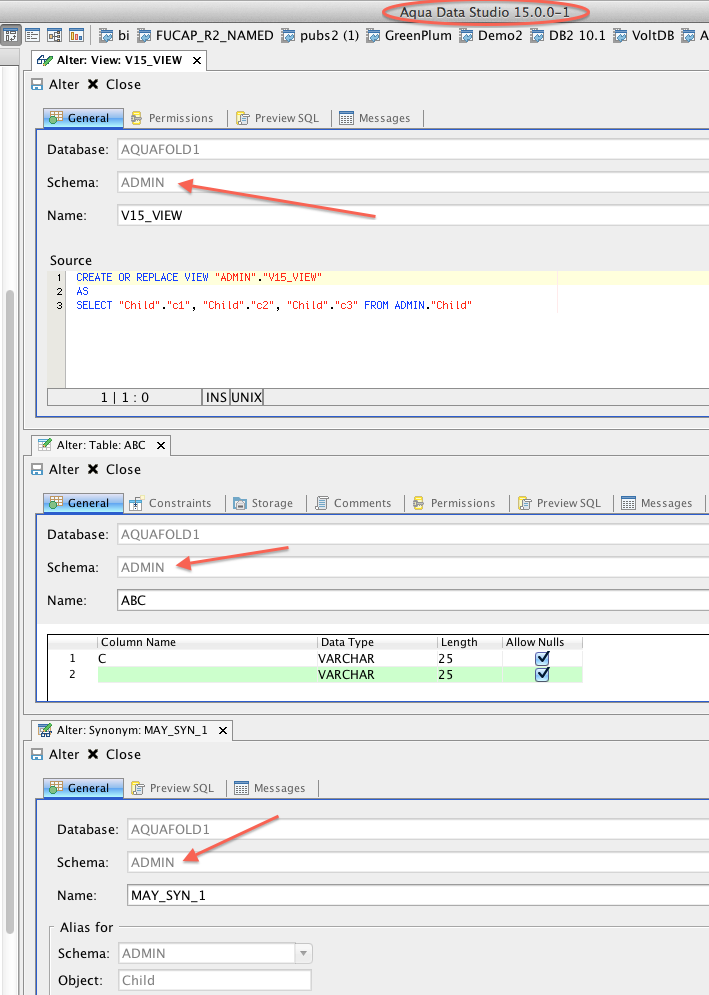This screenshot has width=709, height=995.
Task: Open Permissions tab in V15_VIEW panel
Action: (x=172, y=118)
